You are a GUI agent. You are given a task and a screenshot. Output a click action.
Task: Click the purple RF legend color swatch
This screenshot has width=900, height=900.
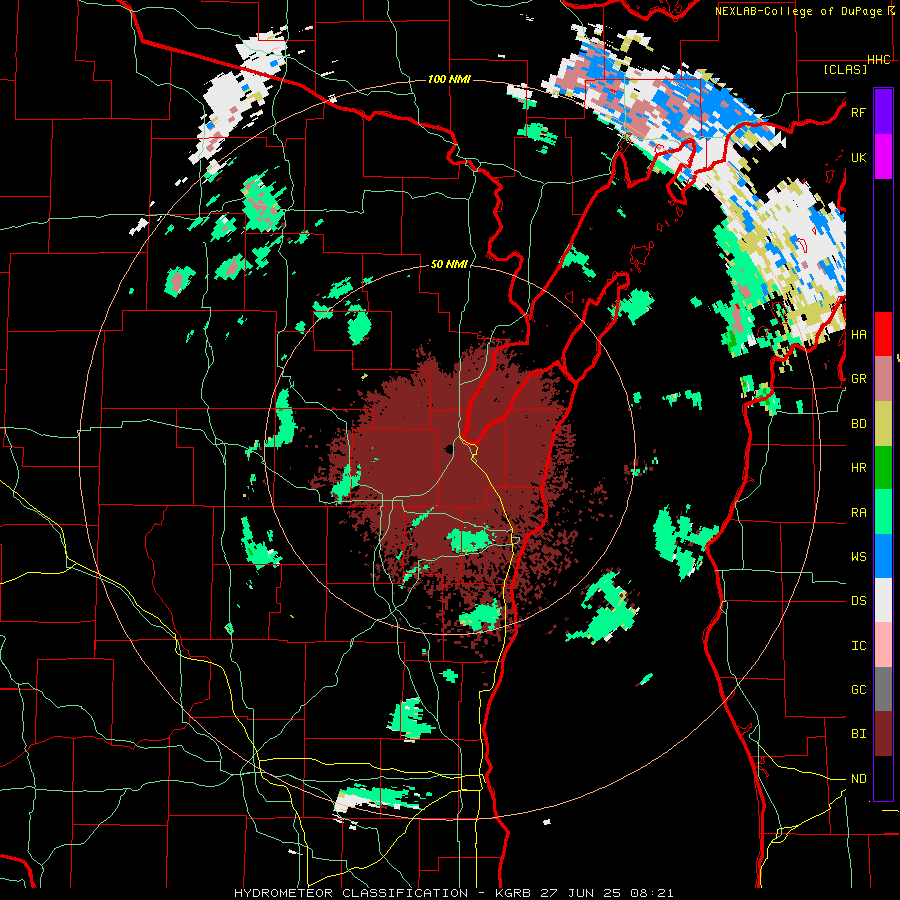coord(883,112)
